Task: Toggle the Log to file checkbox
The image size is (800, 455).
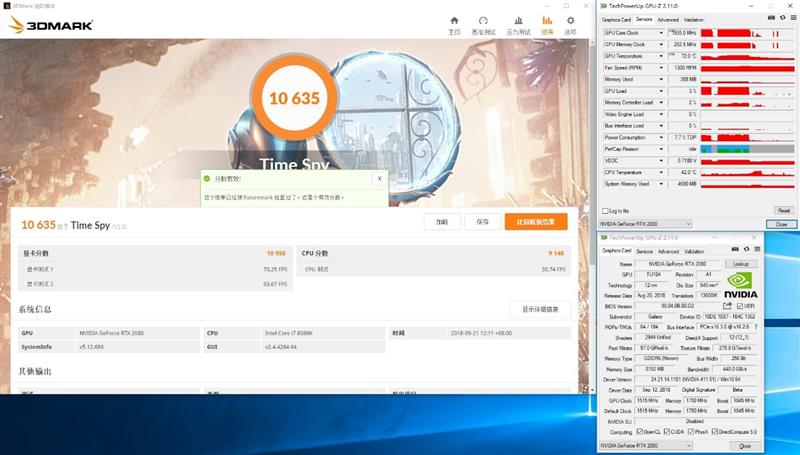Action: 605,211
